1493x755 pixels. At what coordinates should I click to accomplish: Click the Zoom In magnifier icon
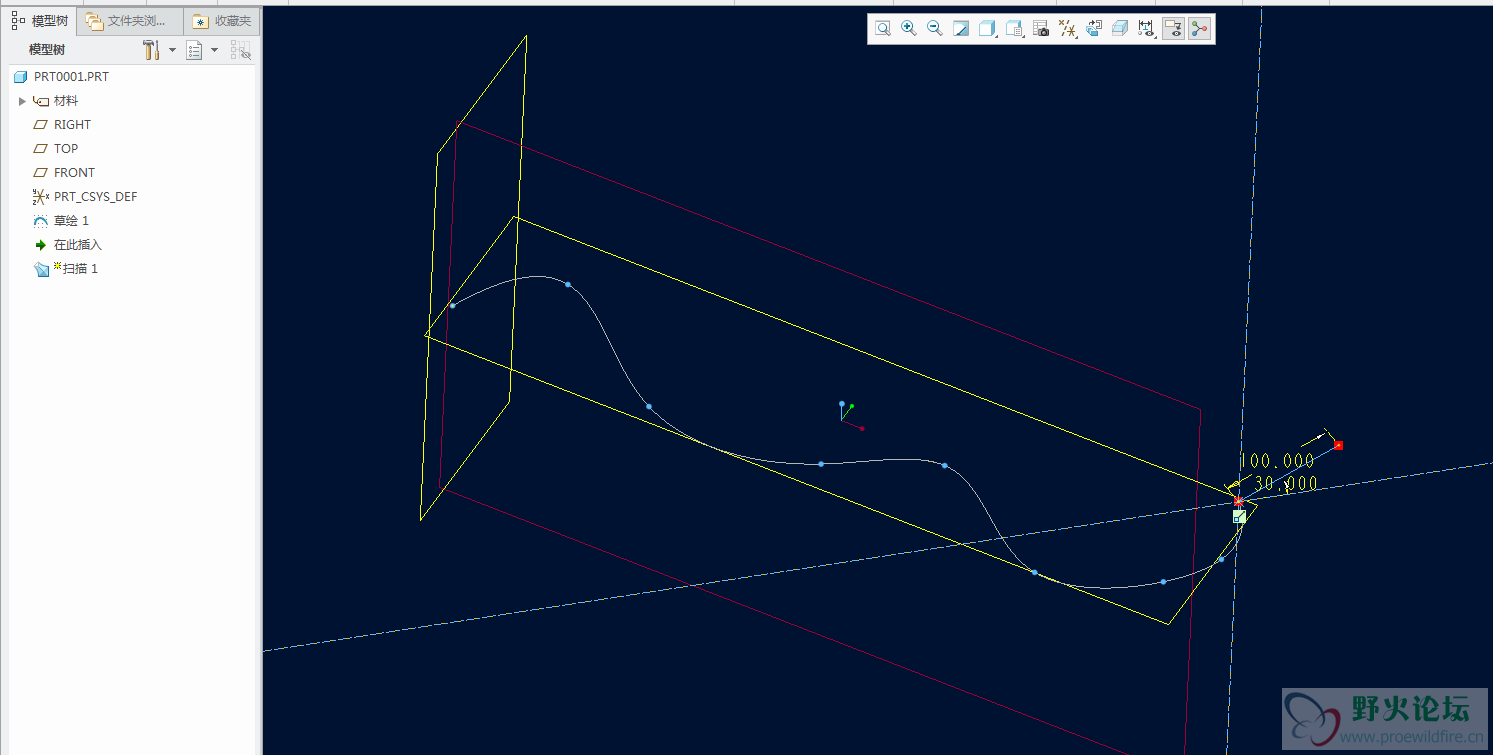coord(909,29)
